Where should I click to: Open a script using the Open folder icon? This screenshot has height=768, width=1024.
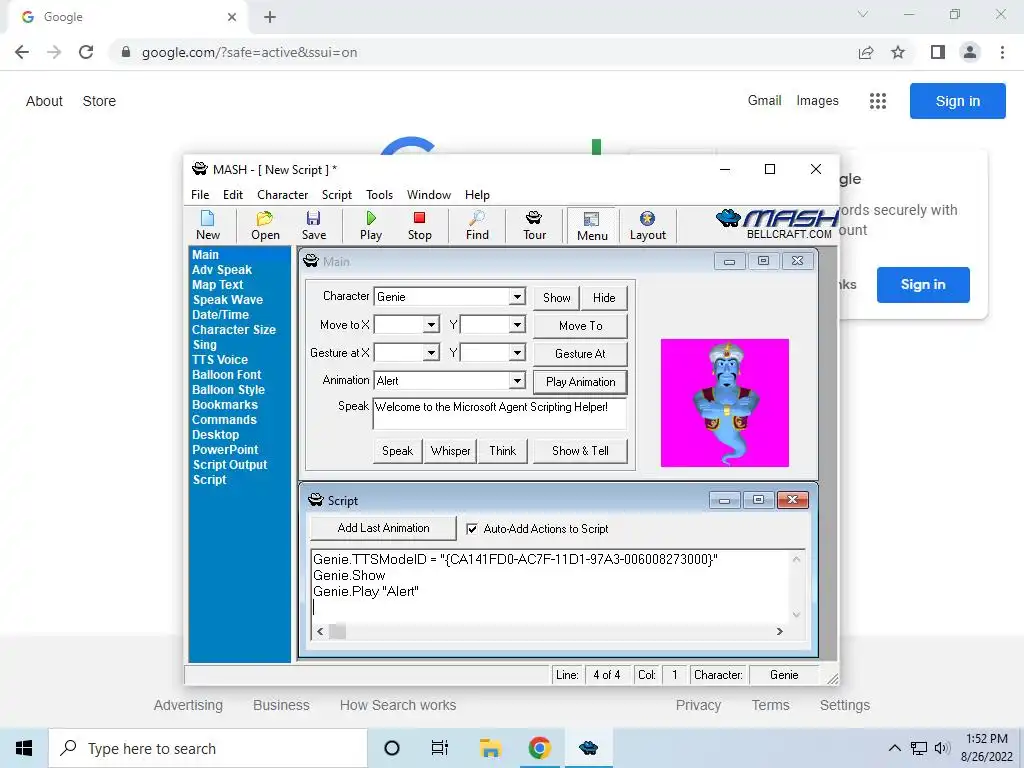pos(265,225)
